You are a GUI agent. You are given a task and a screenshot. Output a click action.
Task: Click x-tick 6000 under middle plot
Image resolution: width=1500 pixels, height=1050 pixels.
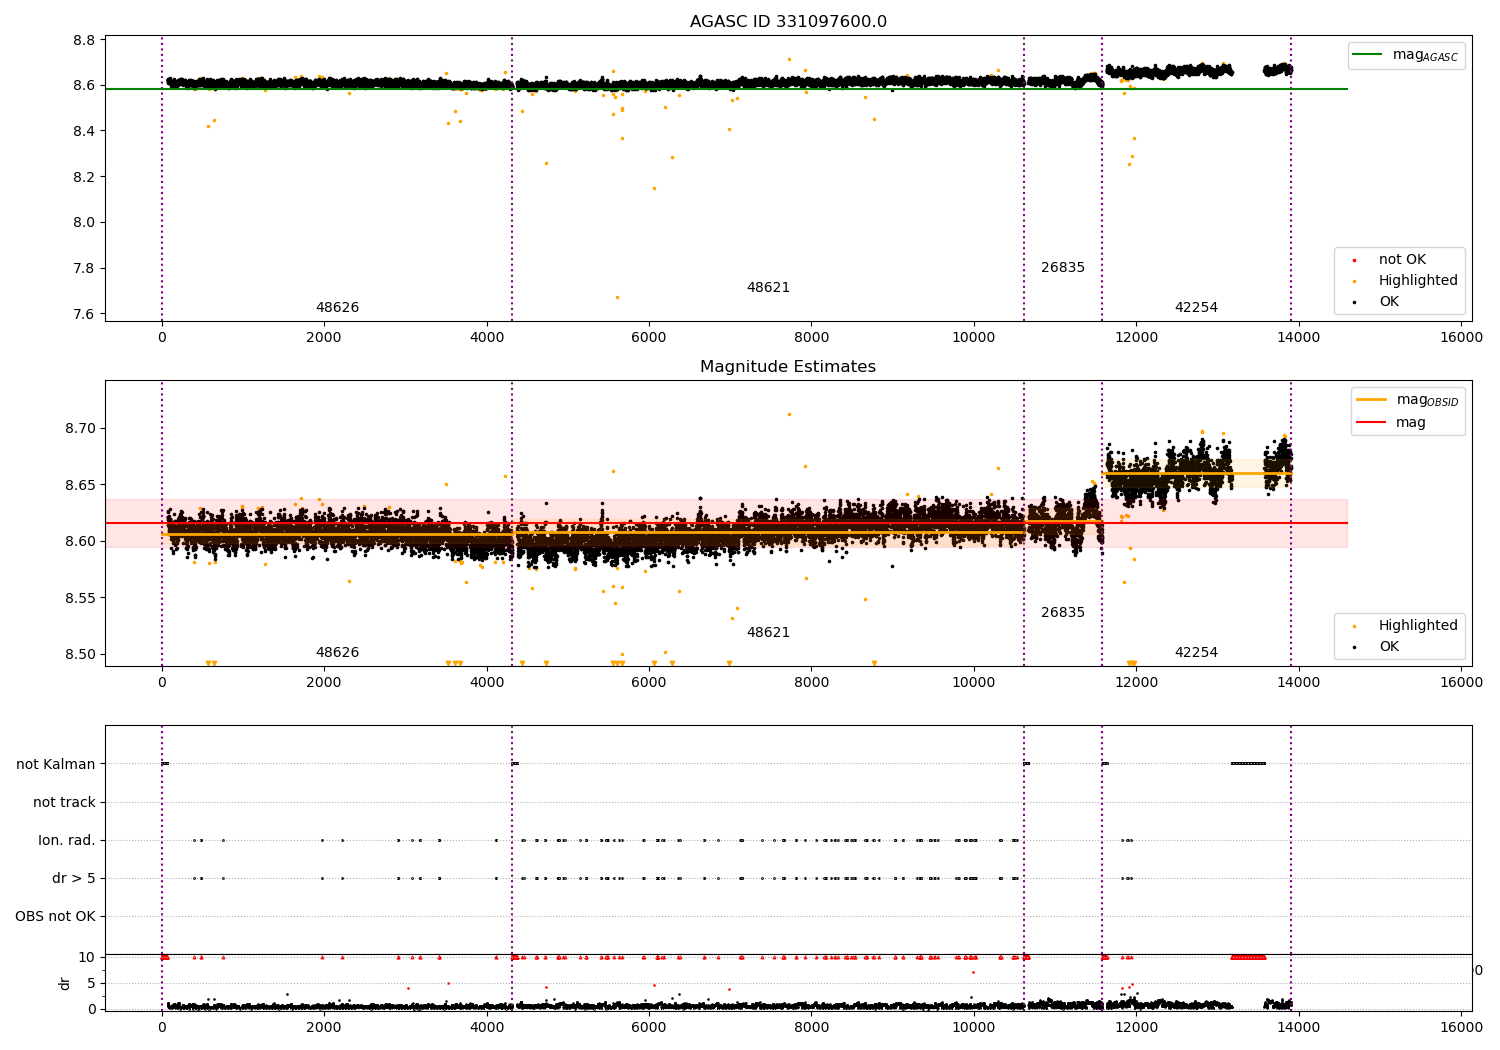[649, 683]
